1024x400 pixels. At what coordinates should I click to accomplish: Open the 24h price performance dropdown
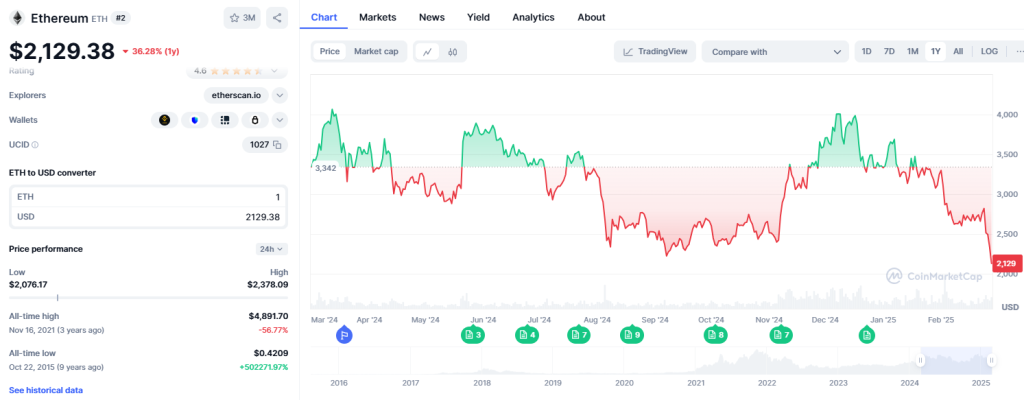tap(271, 249)
